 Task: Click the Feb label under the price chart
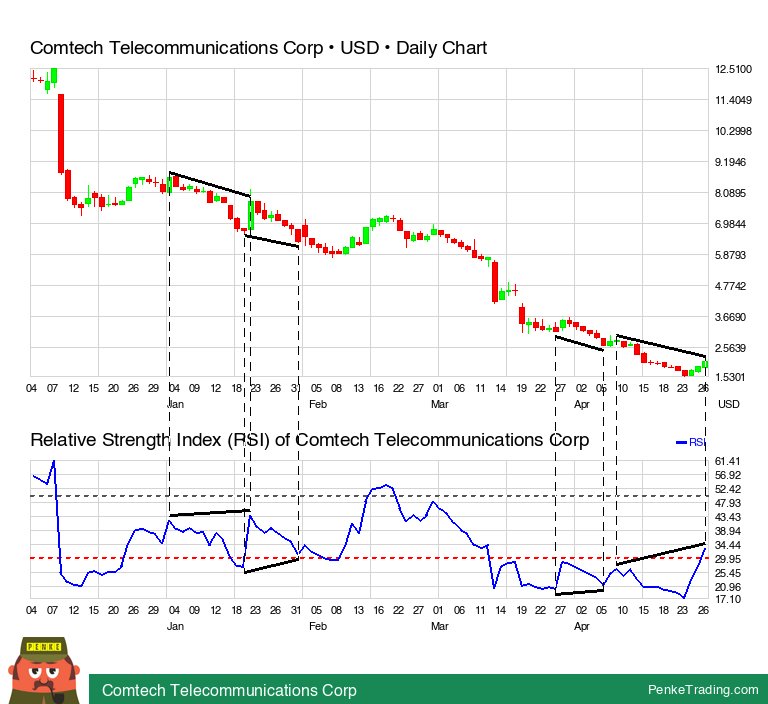click(x=318, y=404)
